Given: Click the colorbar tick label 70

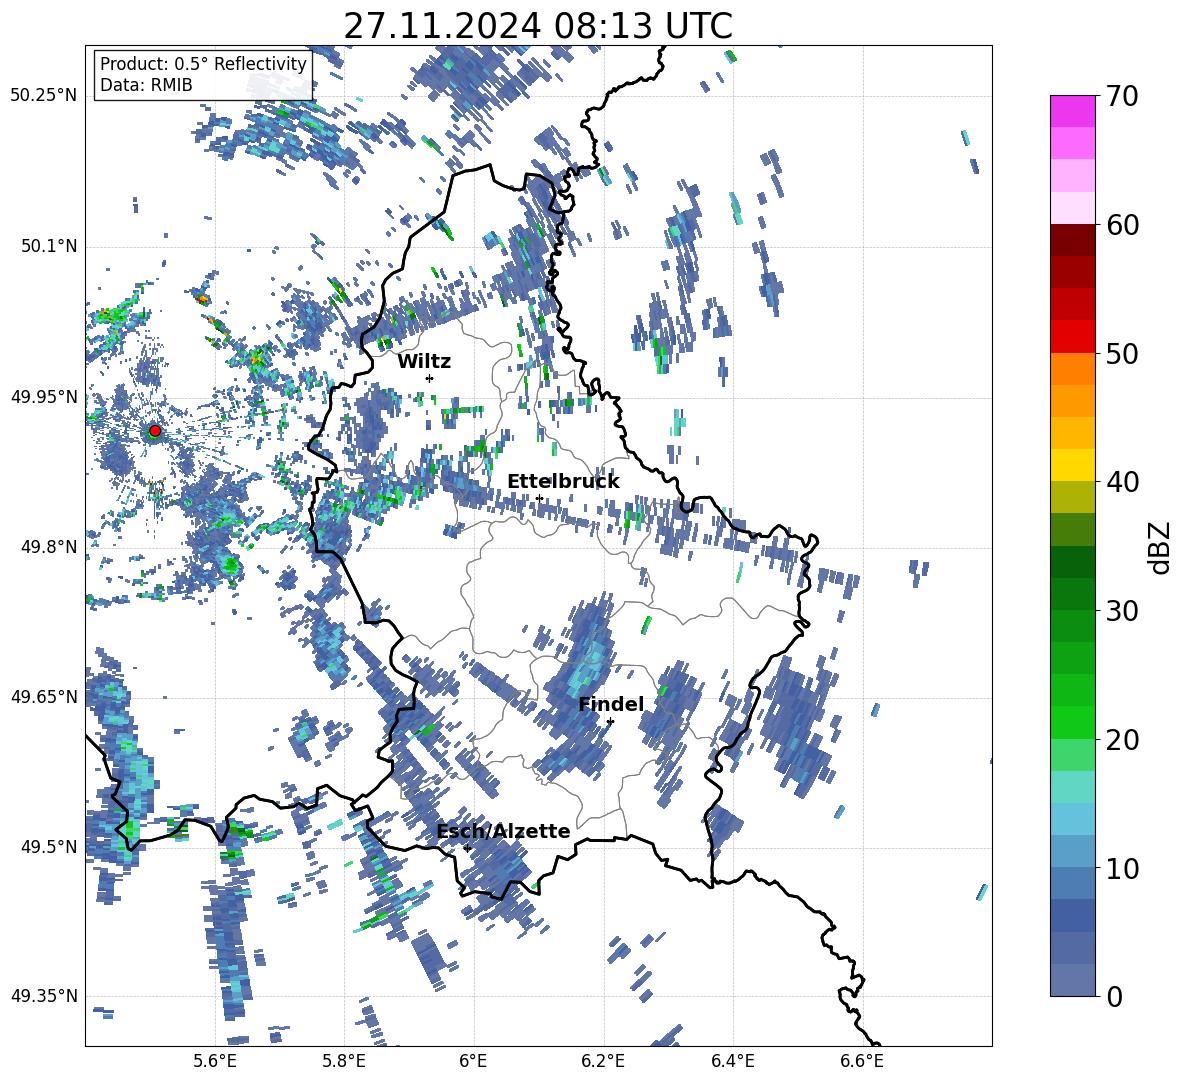Looking at the screenshot, I should click(x=1123, y=97).
